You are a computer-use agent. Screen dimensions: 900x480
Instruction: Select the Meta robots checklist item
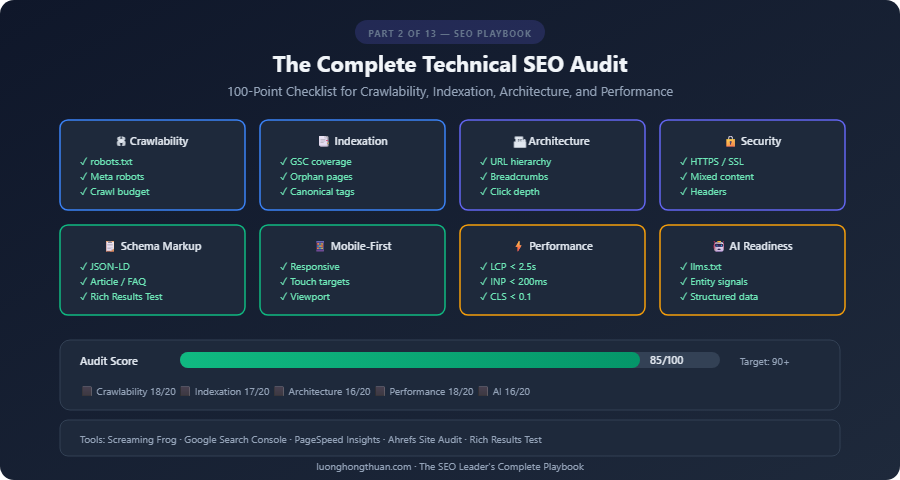pyautogui.click(x=112, y=177)
